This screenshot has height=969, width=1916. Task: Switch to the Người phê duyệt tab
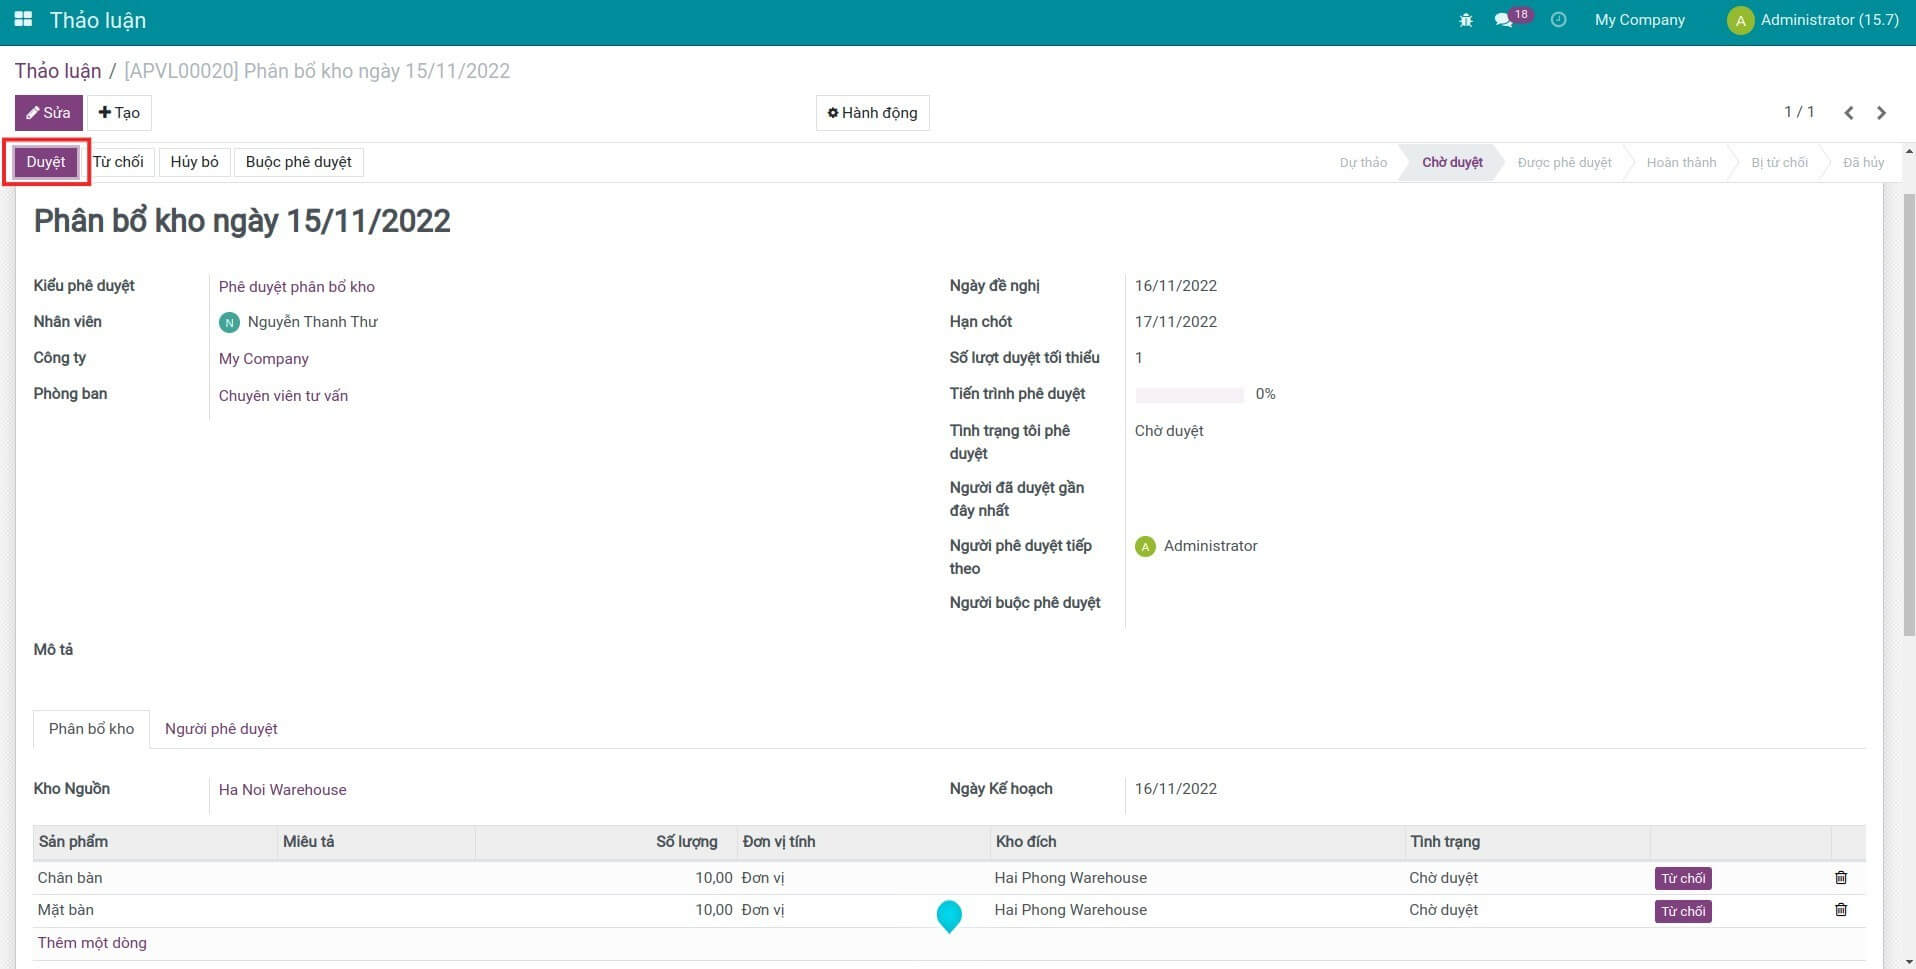coord(221,729)
